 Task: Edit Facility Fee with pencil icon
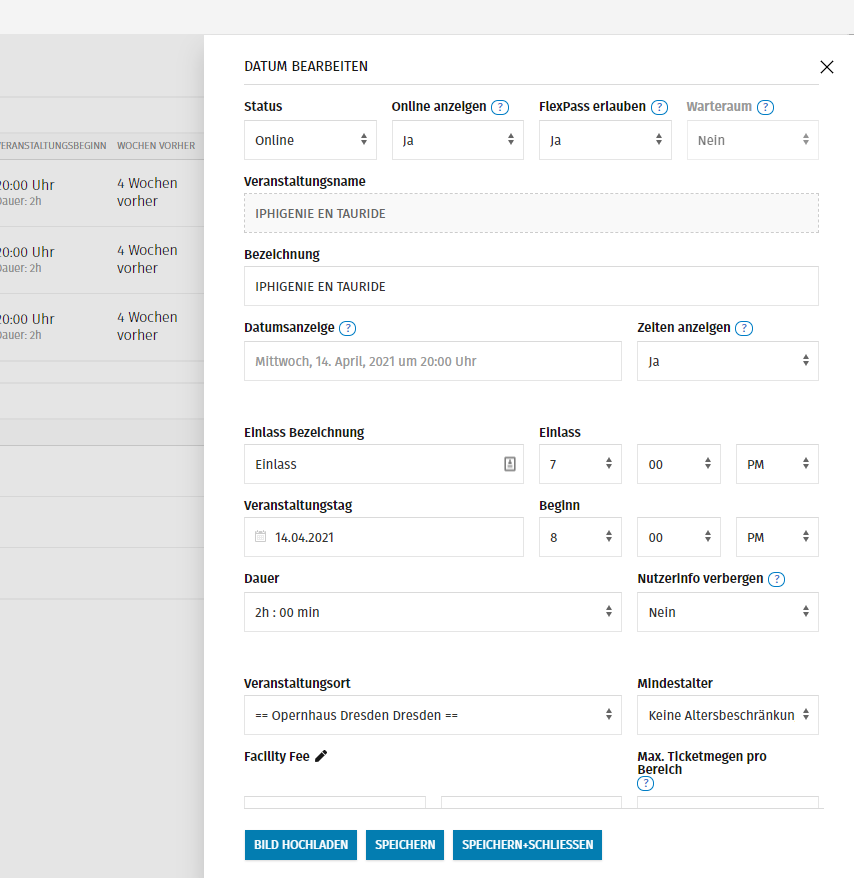321,757
